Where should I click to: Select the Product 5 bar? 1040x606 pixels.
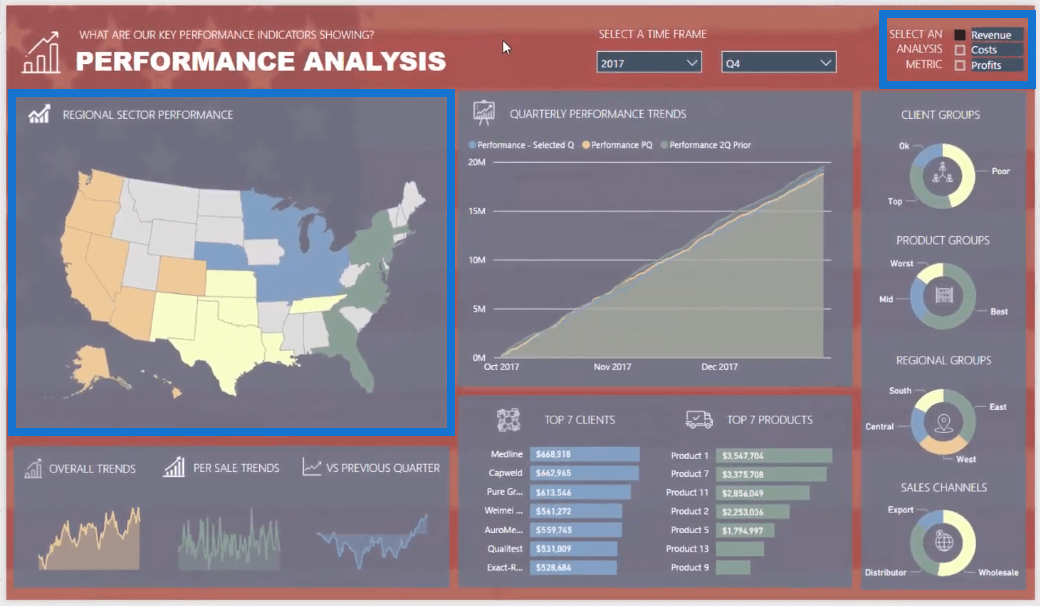coord(745,530)
